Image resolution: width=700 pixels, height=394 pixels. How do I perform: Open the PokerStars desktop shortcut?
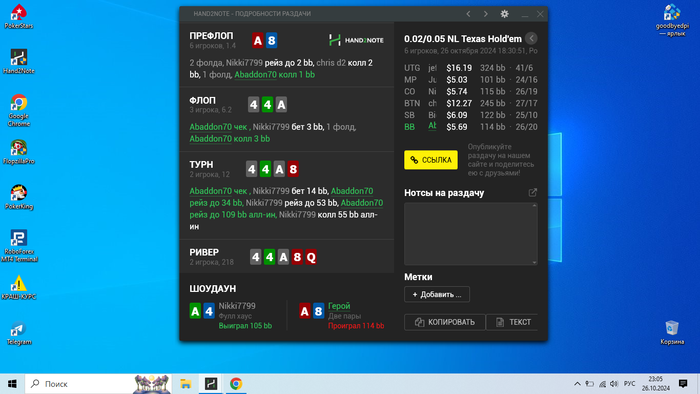[x=18, y=17]
